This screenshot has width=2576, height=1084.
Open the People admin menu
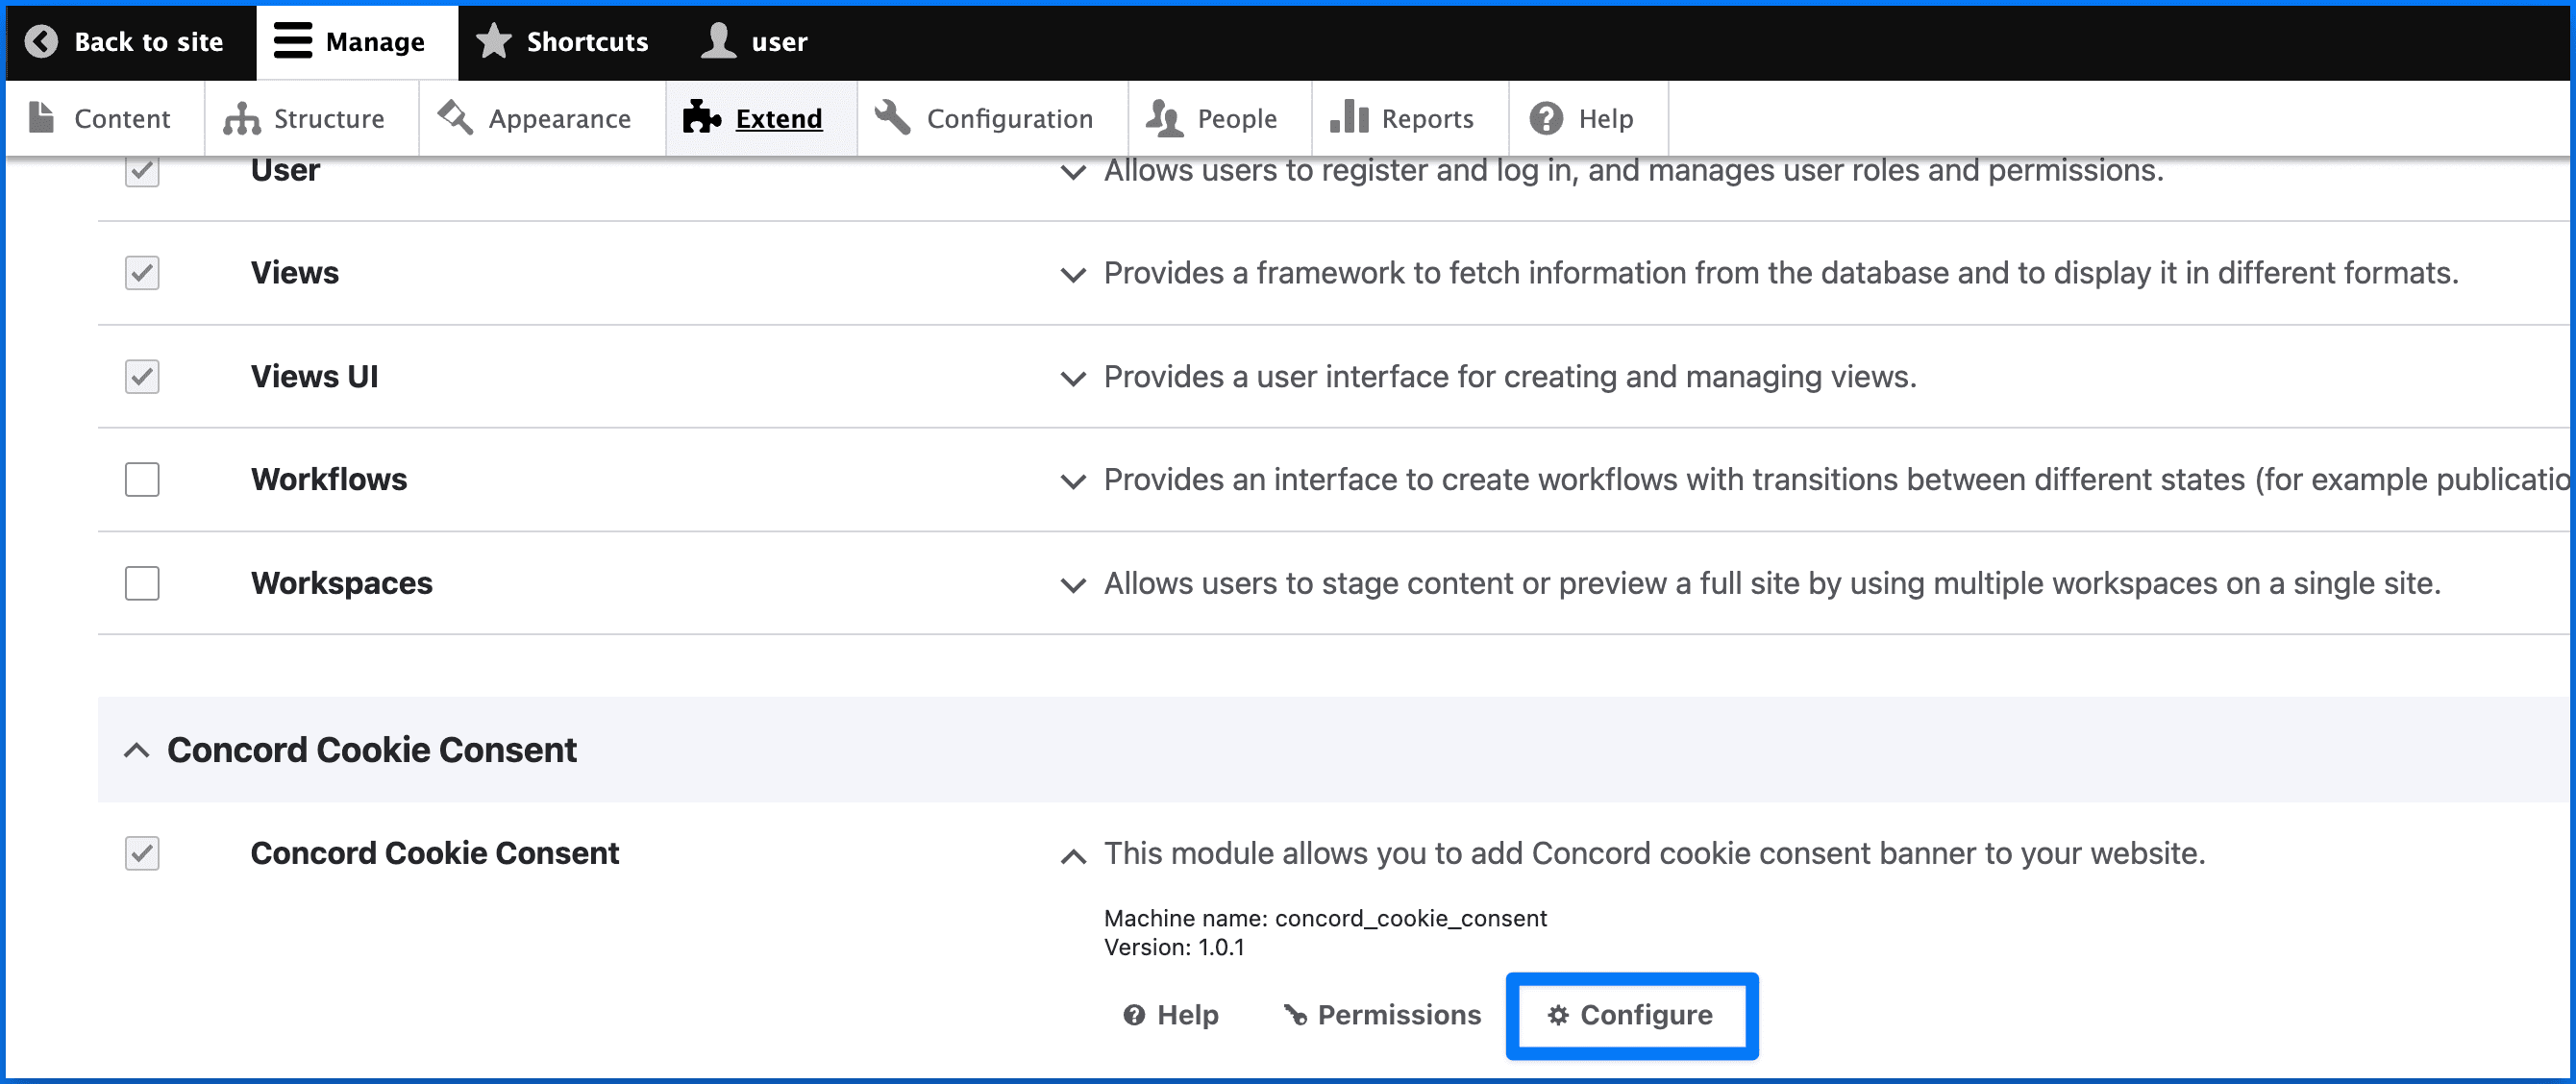[1214, 119]
